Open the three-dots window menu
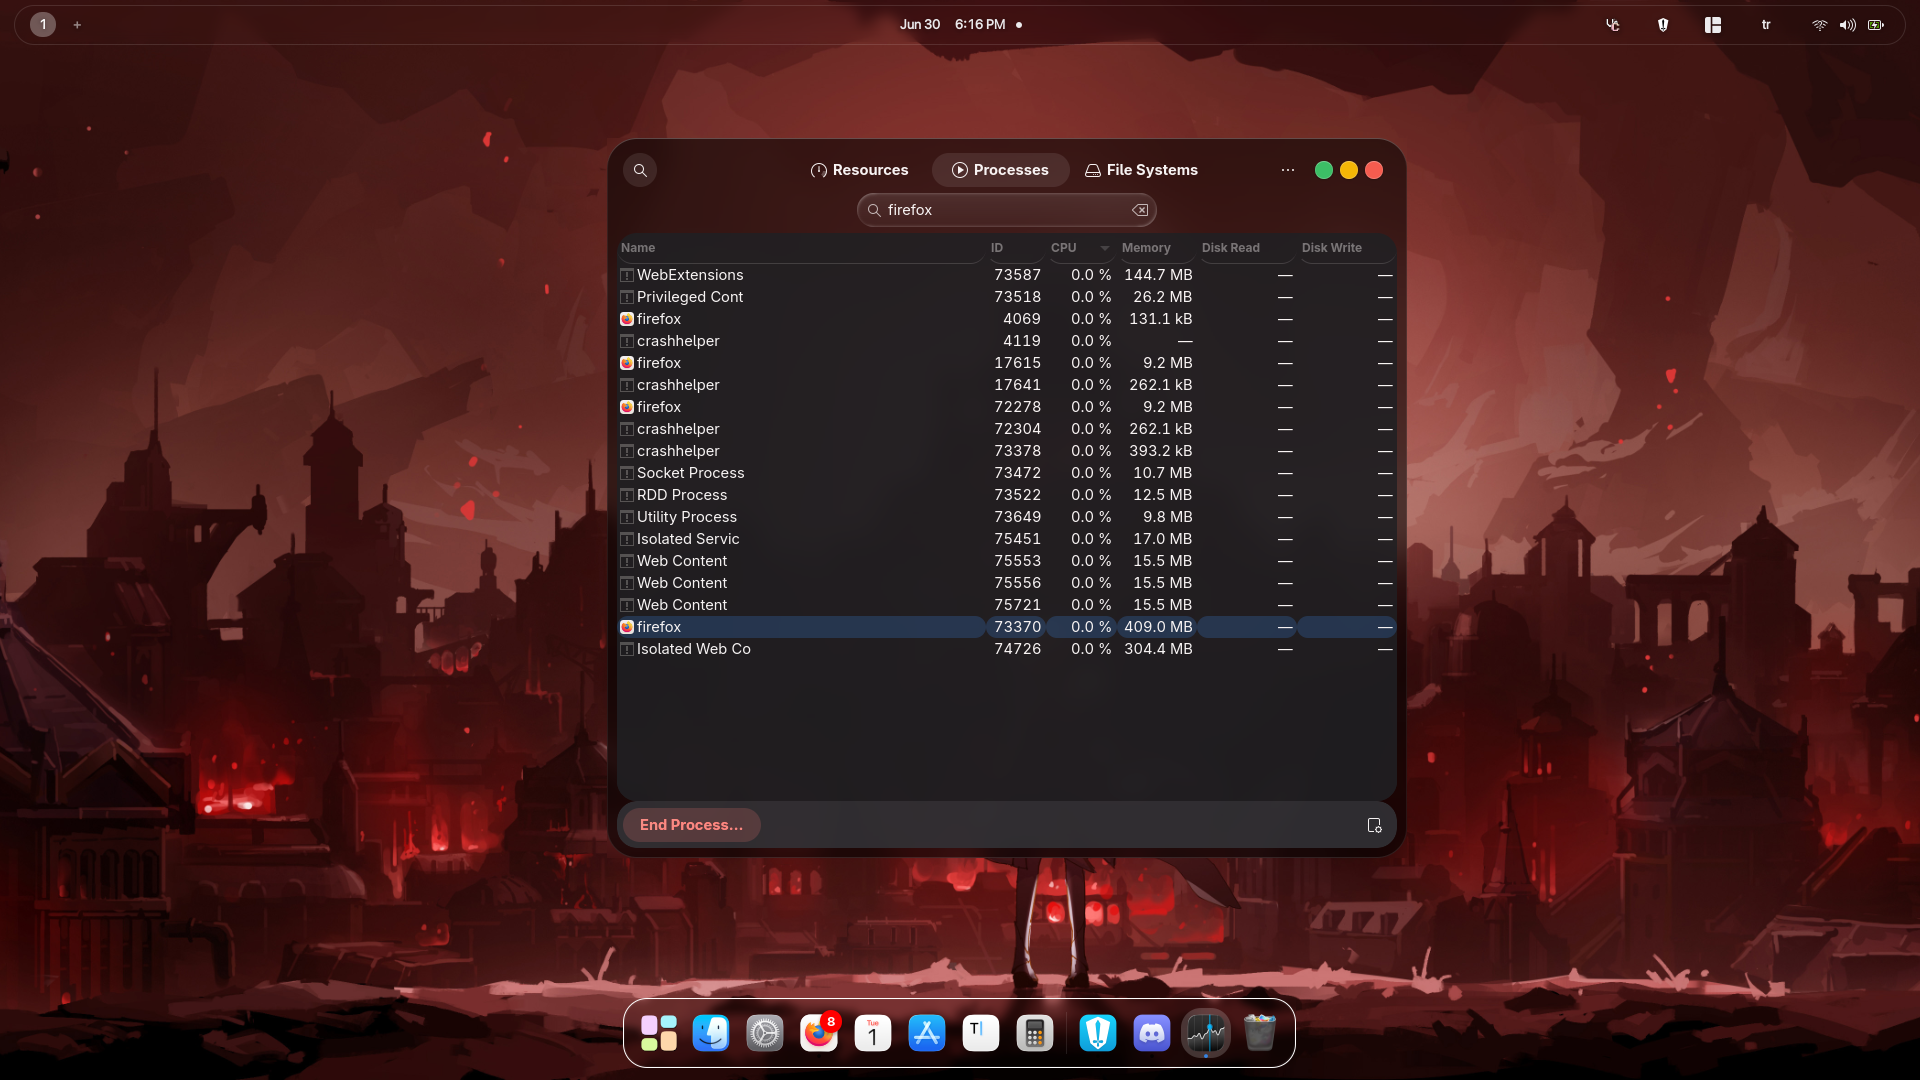The height and width of the screenshot is (1080, 1920). tap(1287, 170)
